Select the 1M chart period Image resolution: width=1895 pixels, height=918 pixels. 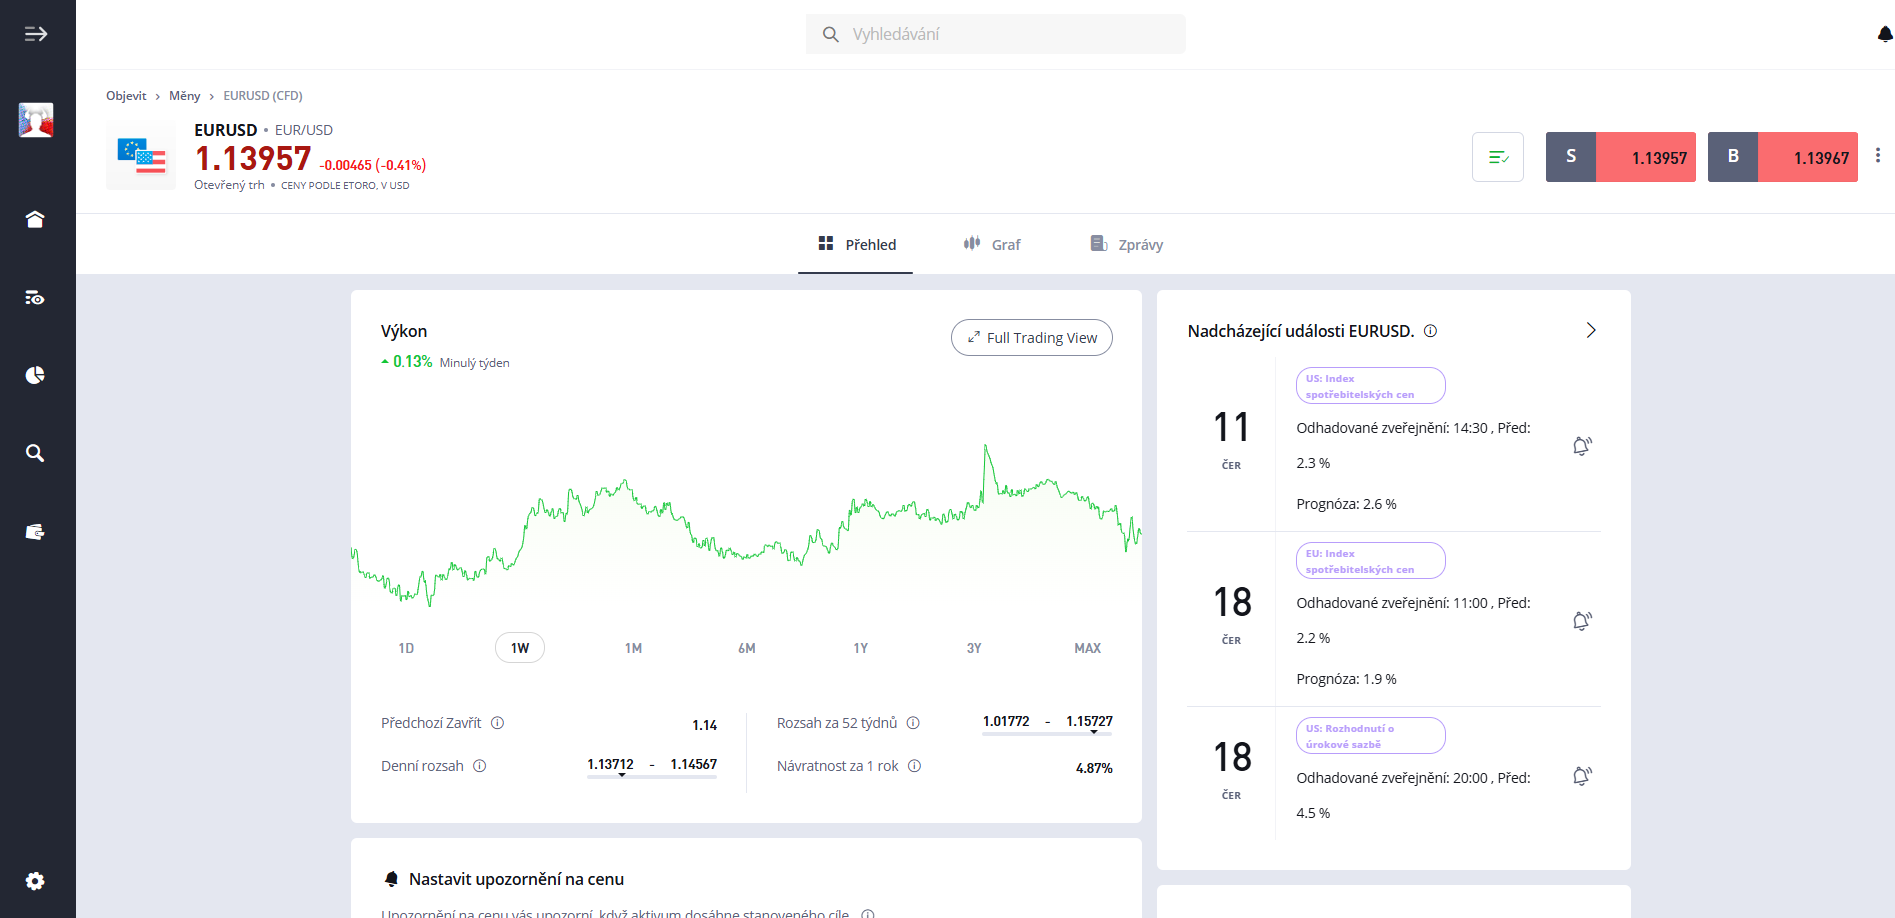pos(633,648)
